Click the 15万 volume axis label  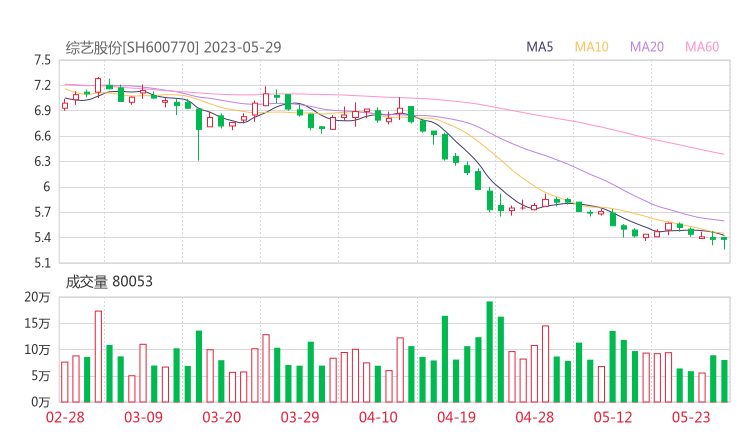coord(37,324)
